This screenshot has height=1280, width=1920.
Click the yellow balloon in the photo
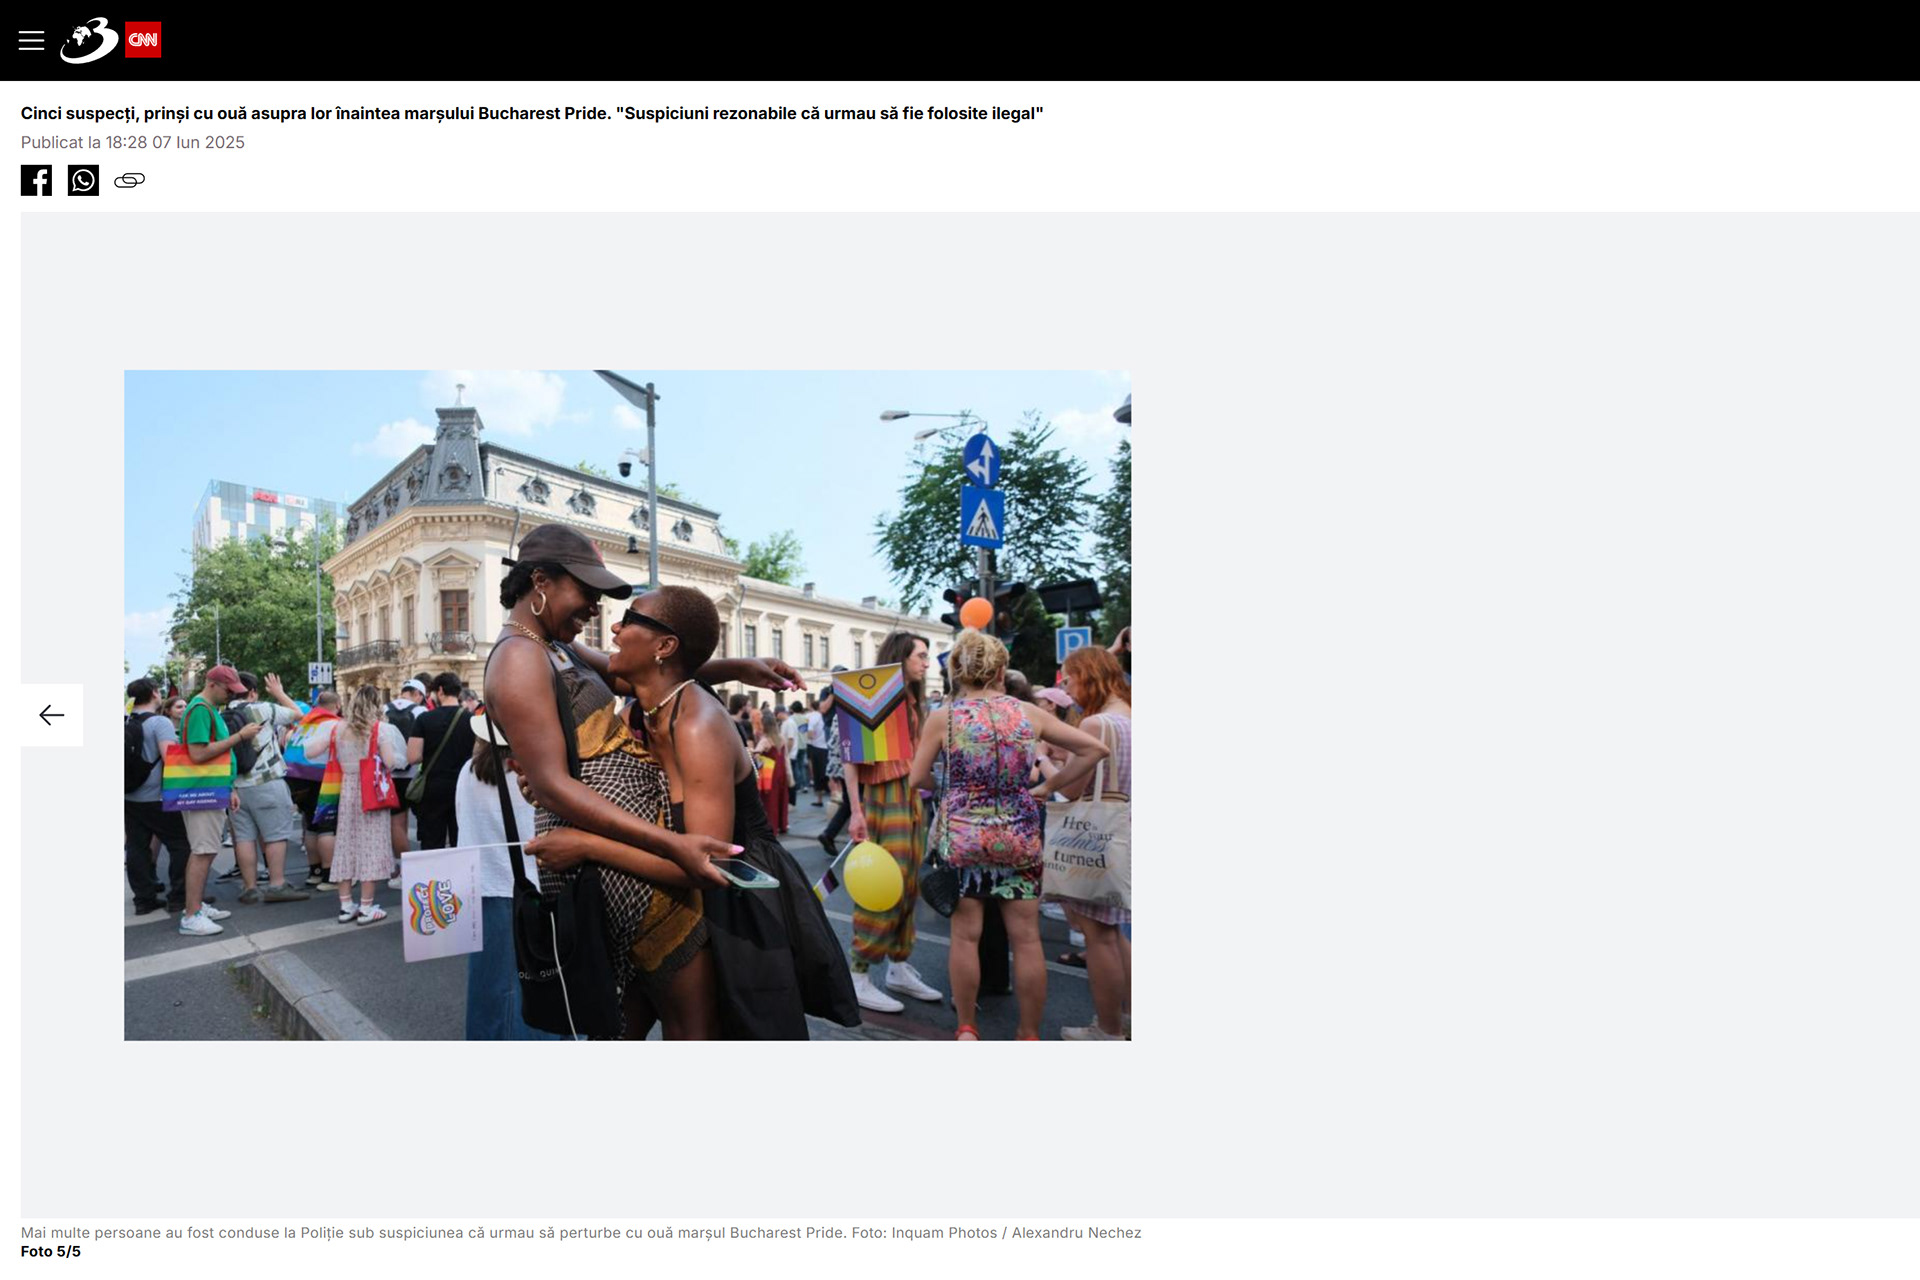coord(872,877)
